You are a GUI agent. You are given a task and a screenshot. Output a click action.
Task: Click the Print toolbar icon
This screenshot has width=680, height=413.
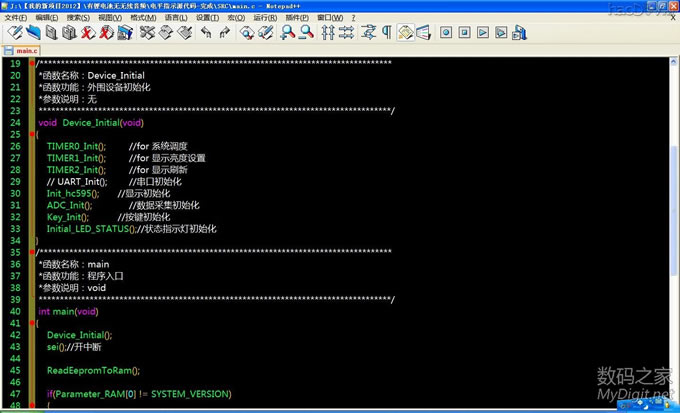124,33
